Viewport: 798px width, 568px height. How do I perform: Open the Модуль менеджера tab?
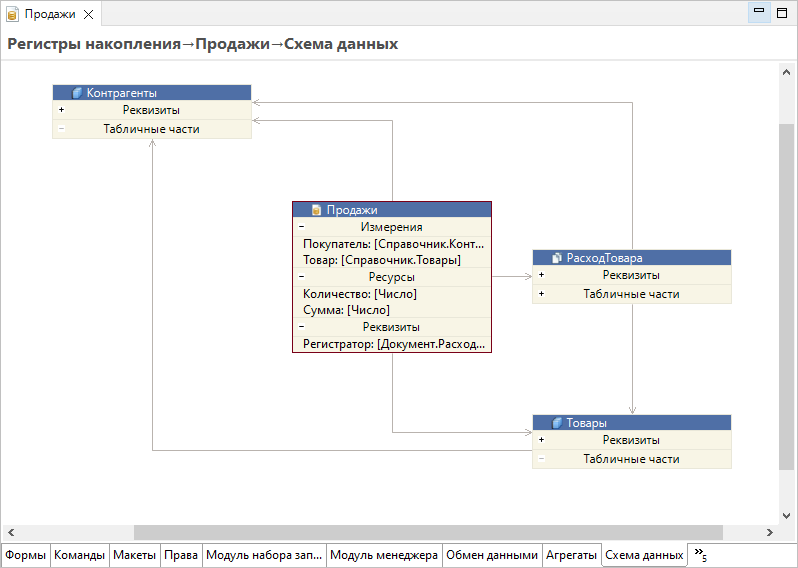(x=384, y=555)
